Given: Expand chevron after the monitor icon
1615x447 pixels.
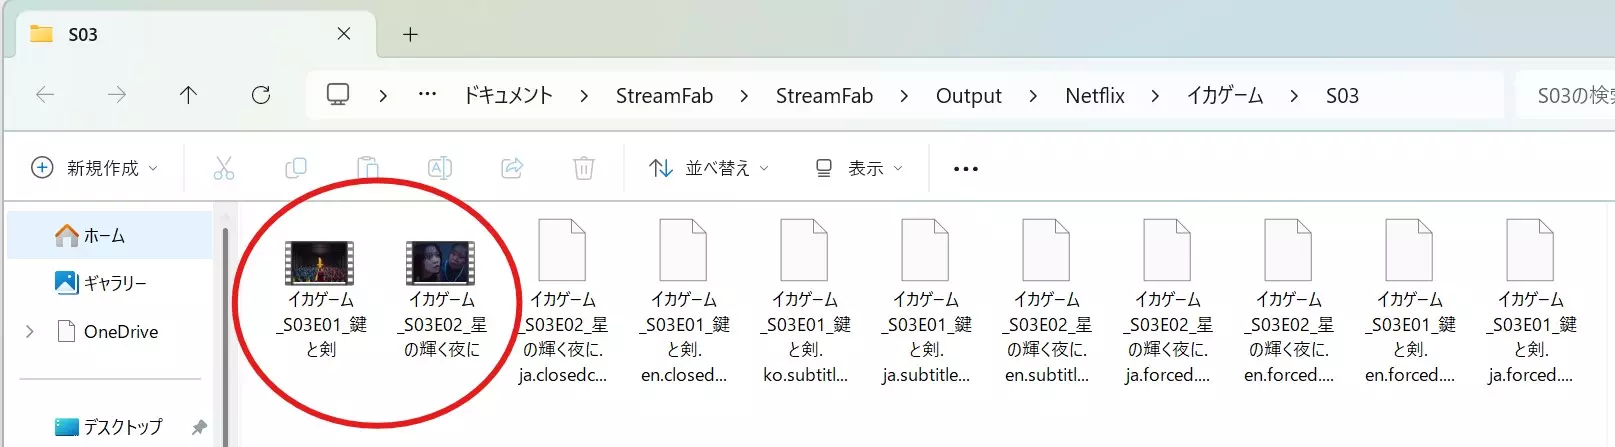Looking at the screenshot, I should coord(383,96).
